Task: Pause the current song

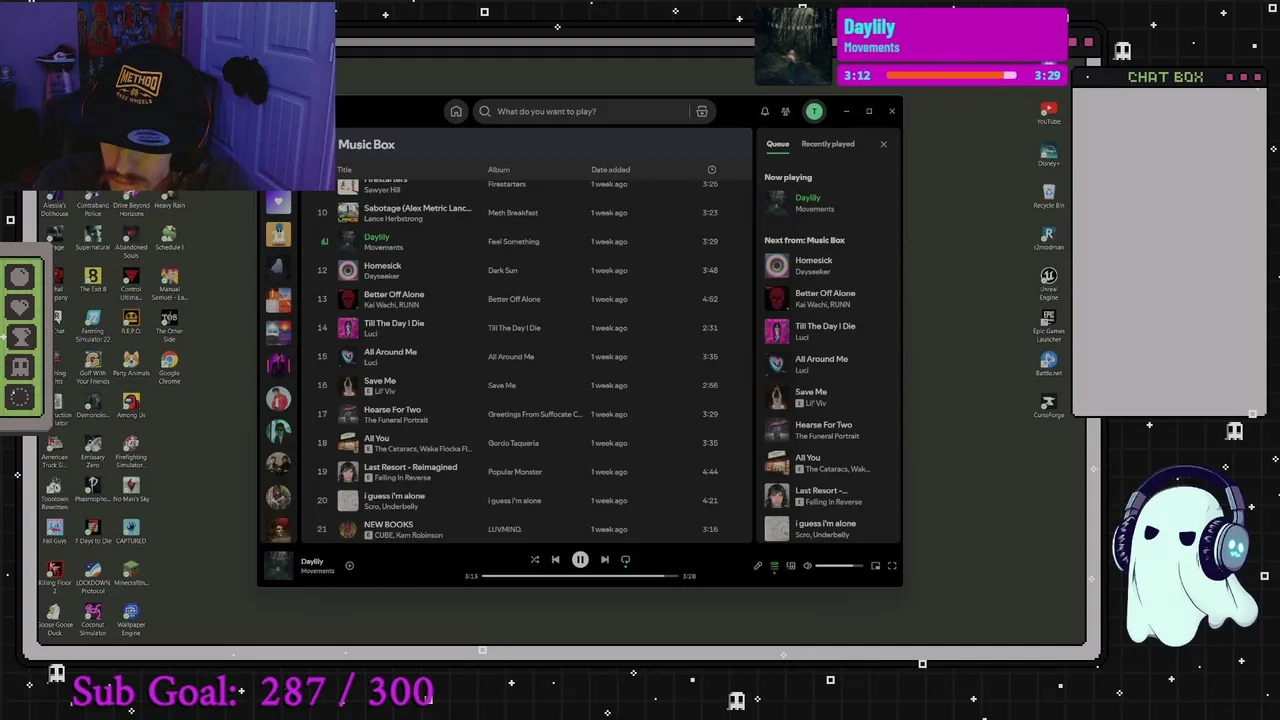Action: click(x=580, y=560)
